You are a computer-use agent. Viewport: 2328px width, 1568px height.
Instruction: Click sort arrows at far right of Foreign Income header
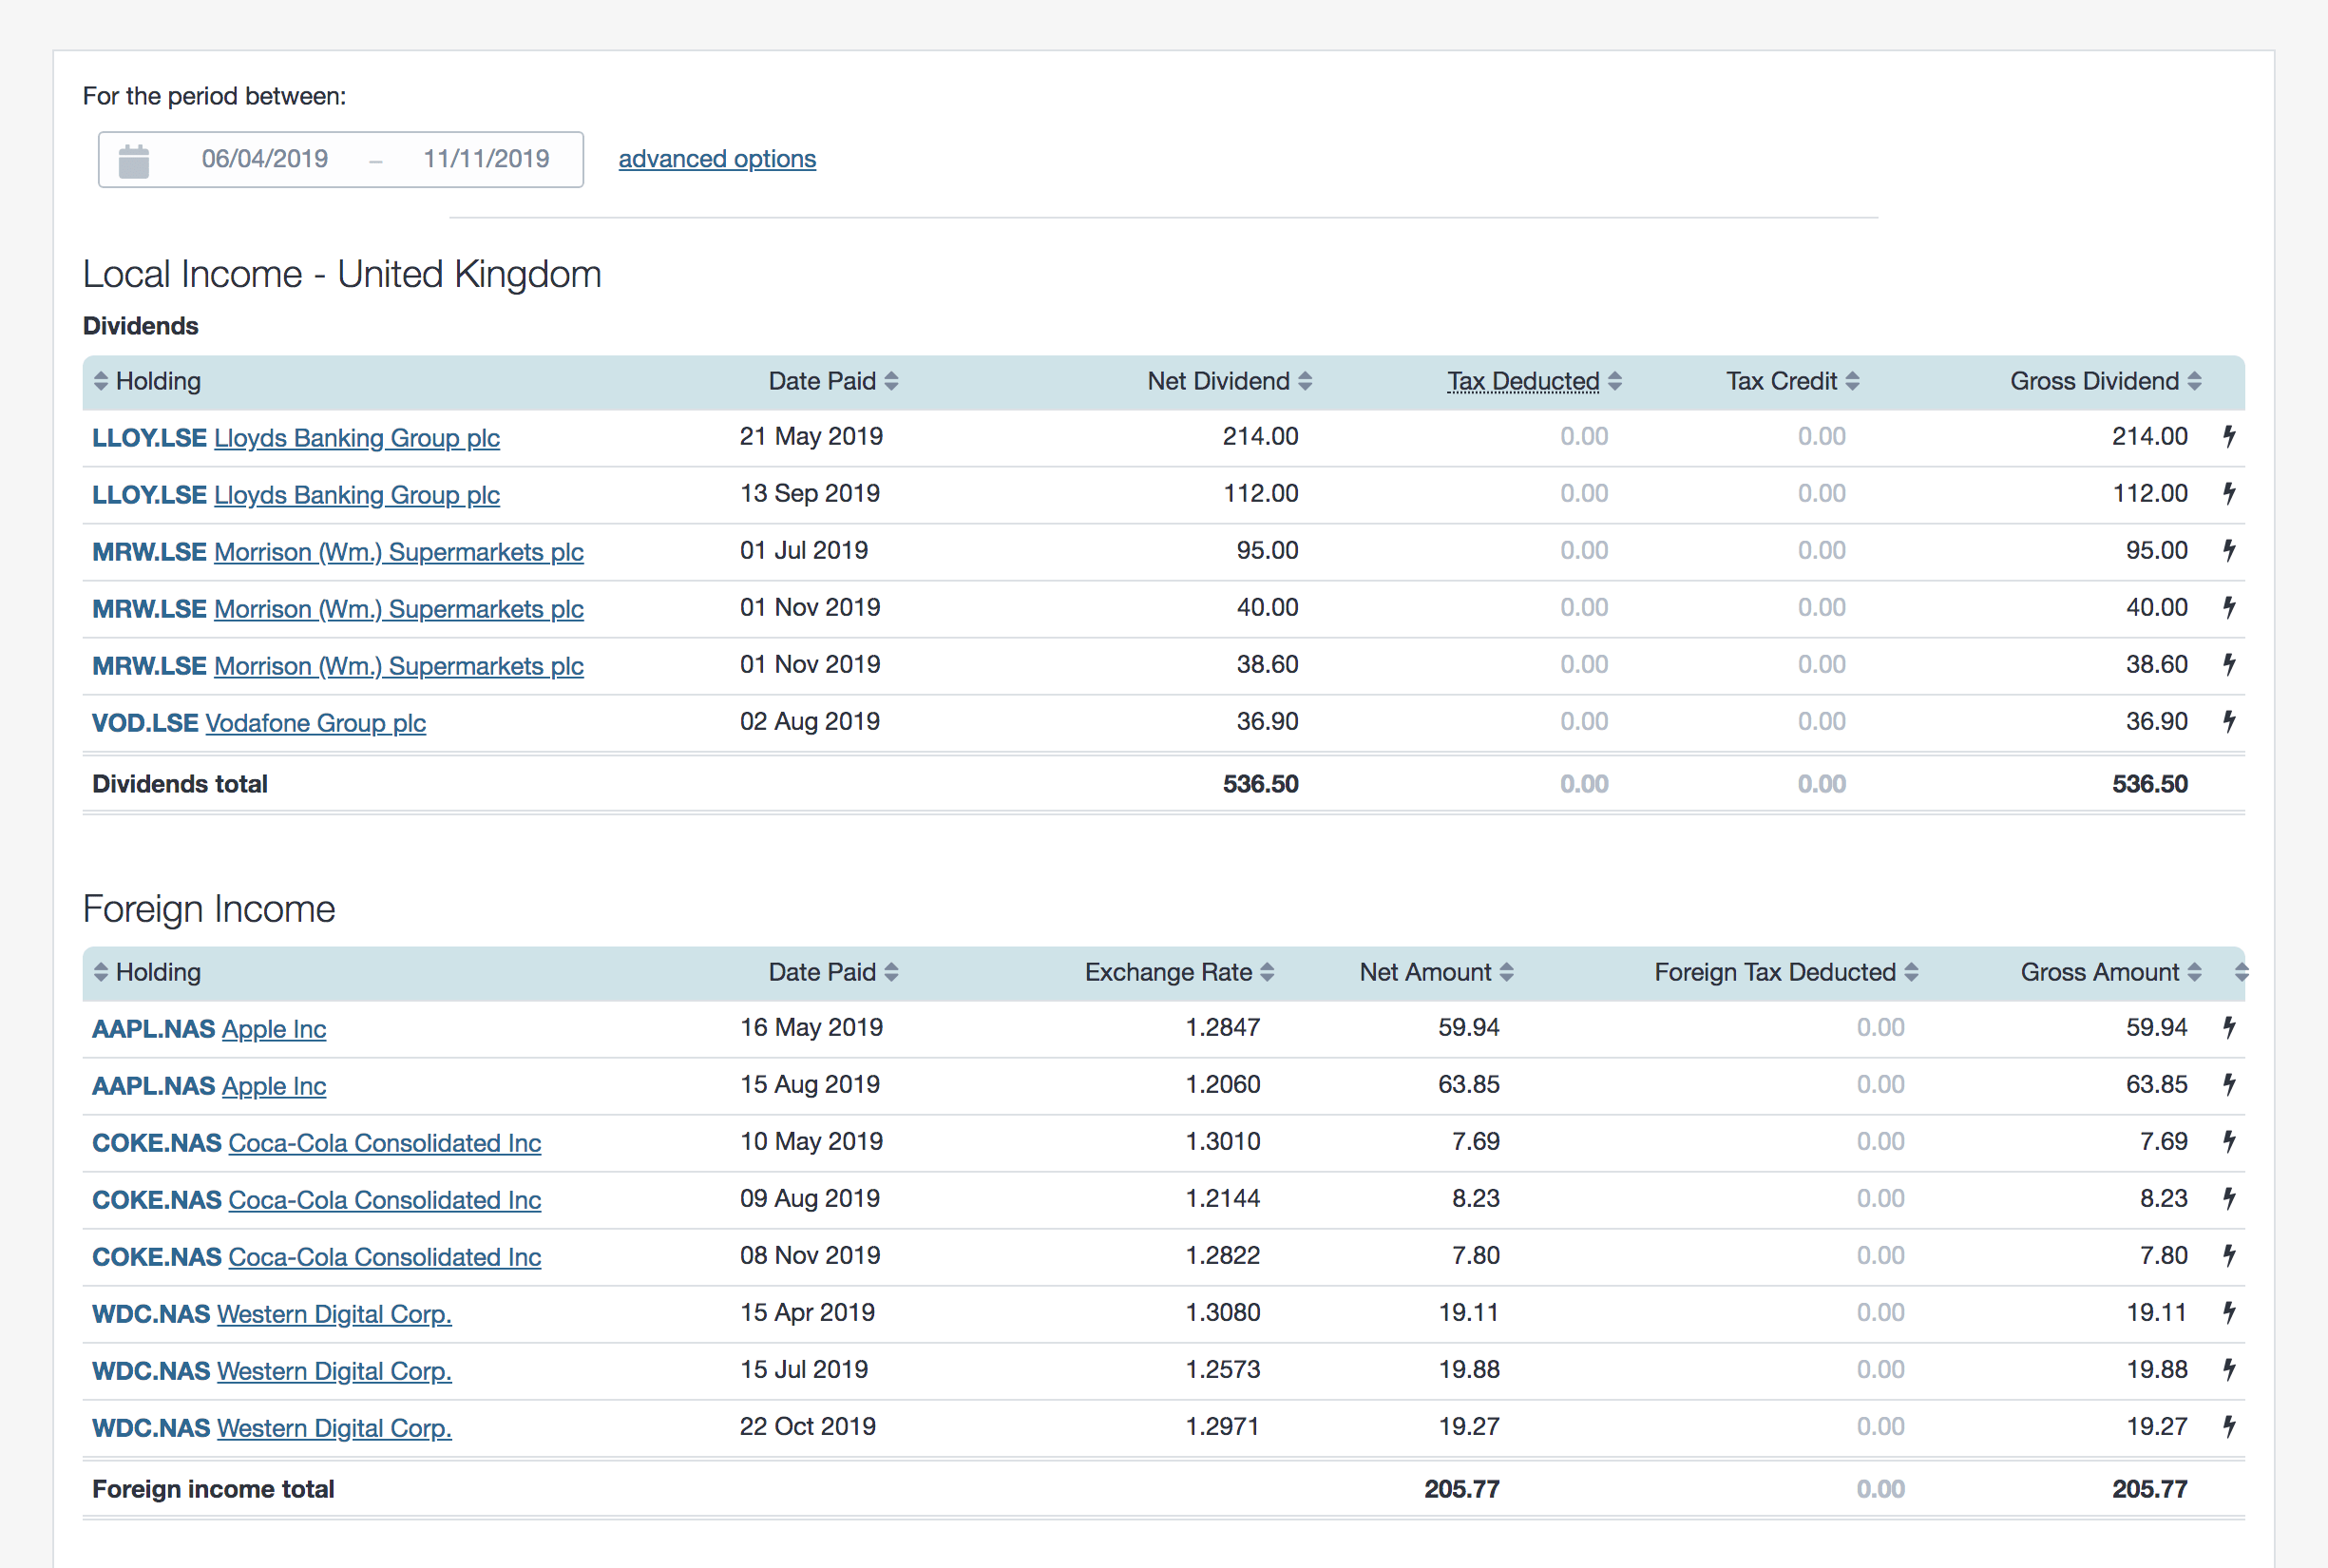point(2241,972)
